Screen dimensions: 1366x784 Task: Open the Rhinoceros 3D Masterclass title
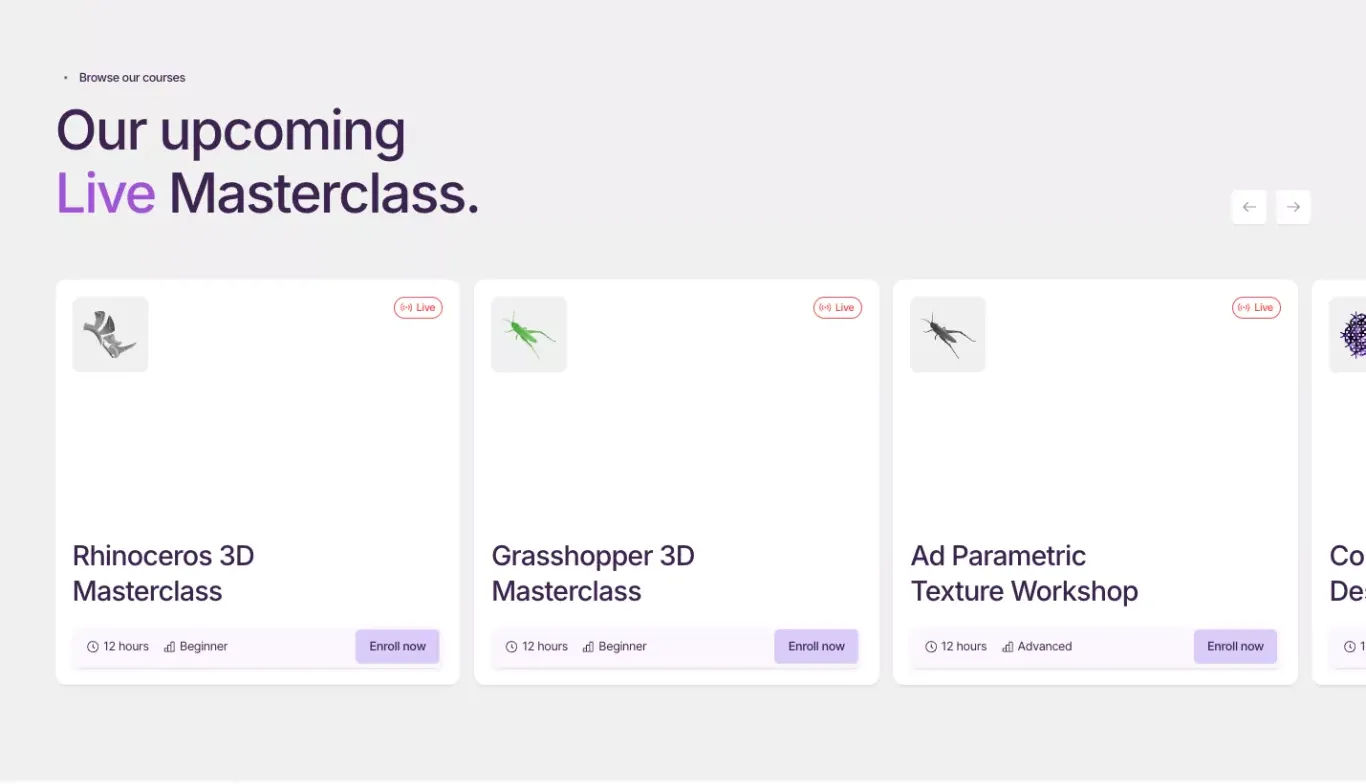[163, 573]
